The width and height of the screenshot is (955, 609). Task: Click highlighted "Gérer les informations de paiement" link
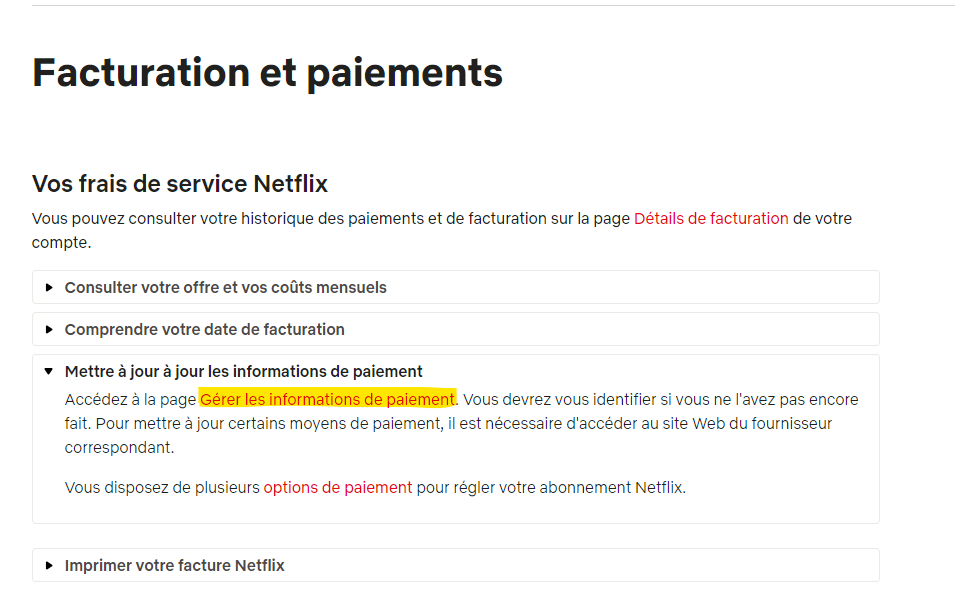[x=327, y=400]
